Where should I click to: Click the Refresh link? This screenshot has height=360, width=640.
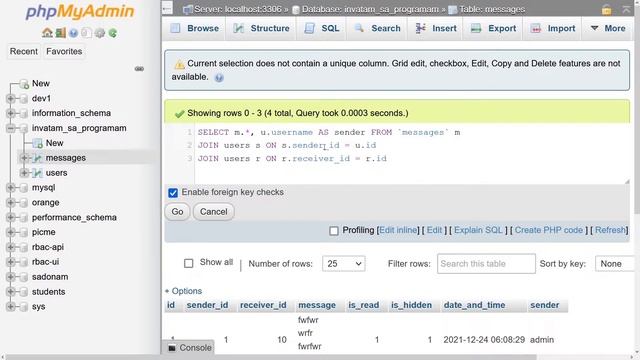tap(610, 230)
